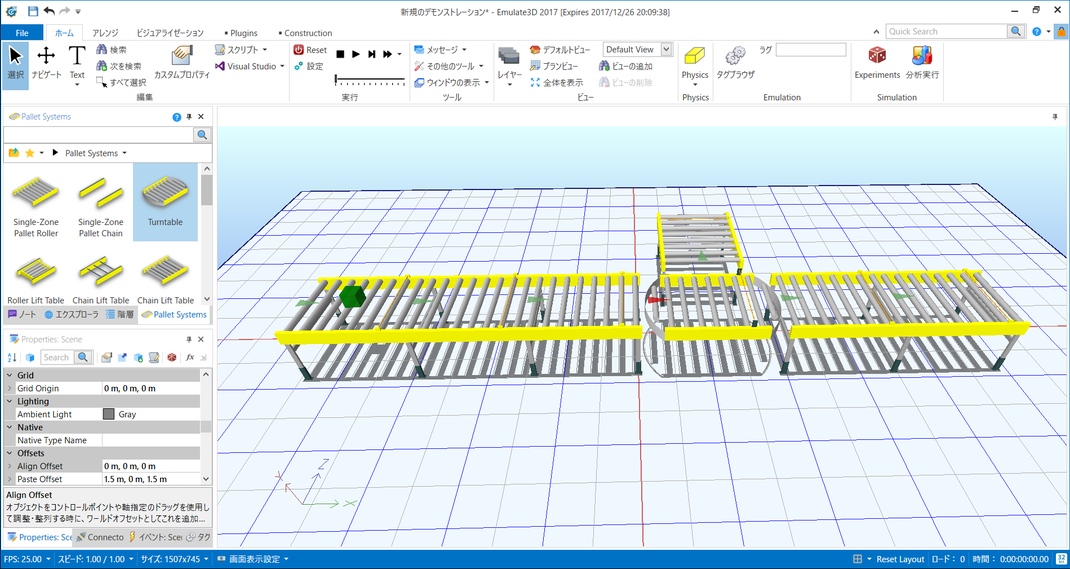Viewport: 1070px width, 569px height.
Task: Click the red Reset button
Action: point(310,50)
